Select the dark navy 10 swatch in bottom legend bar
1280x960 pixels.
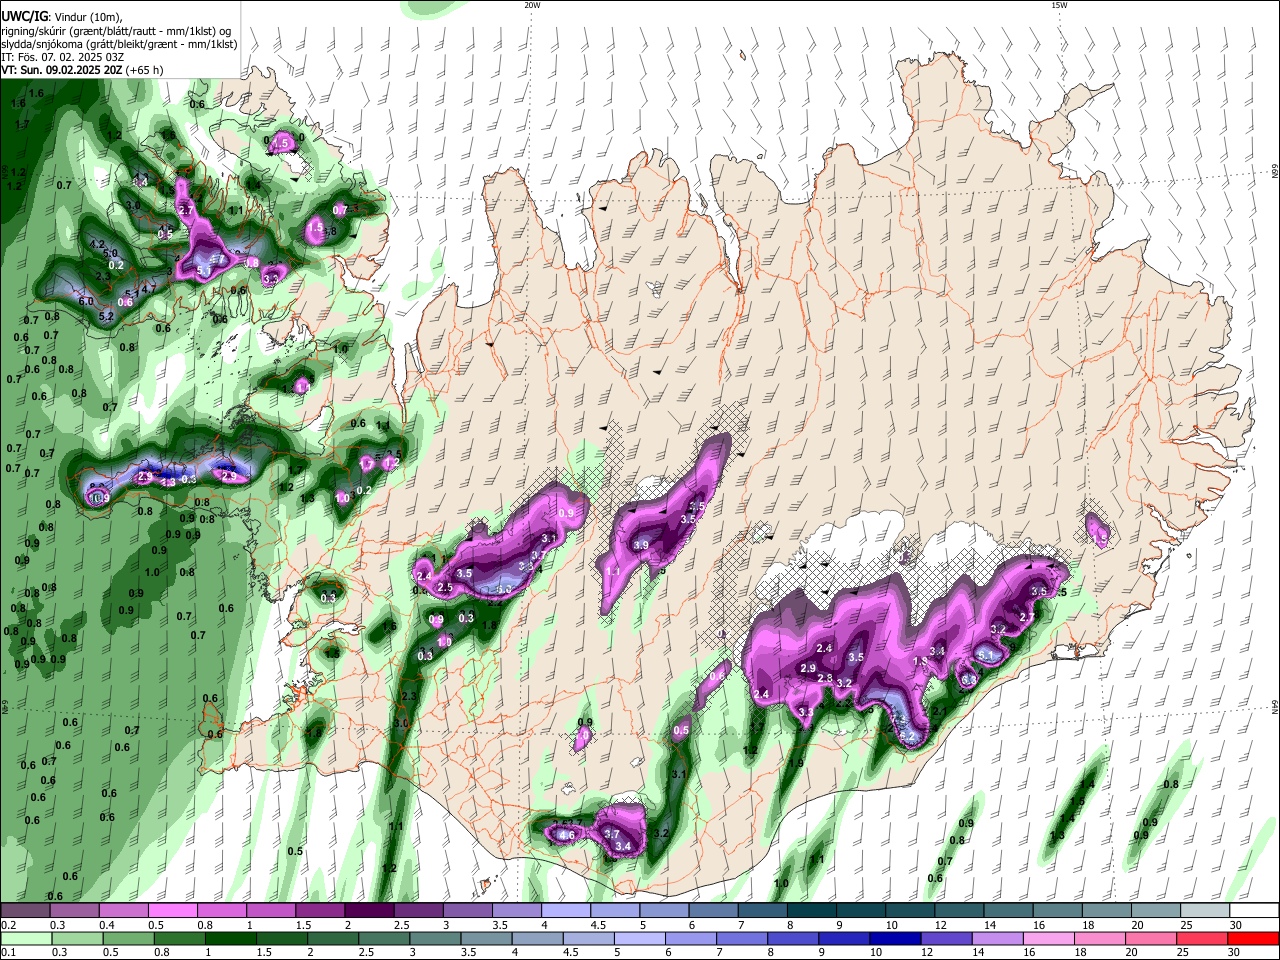tap(895, 938)
